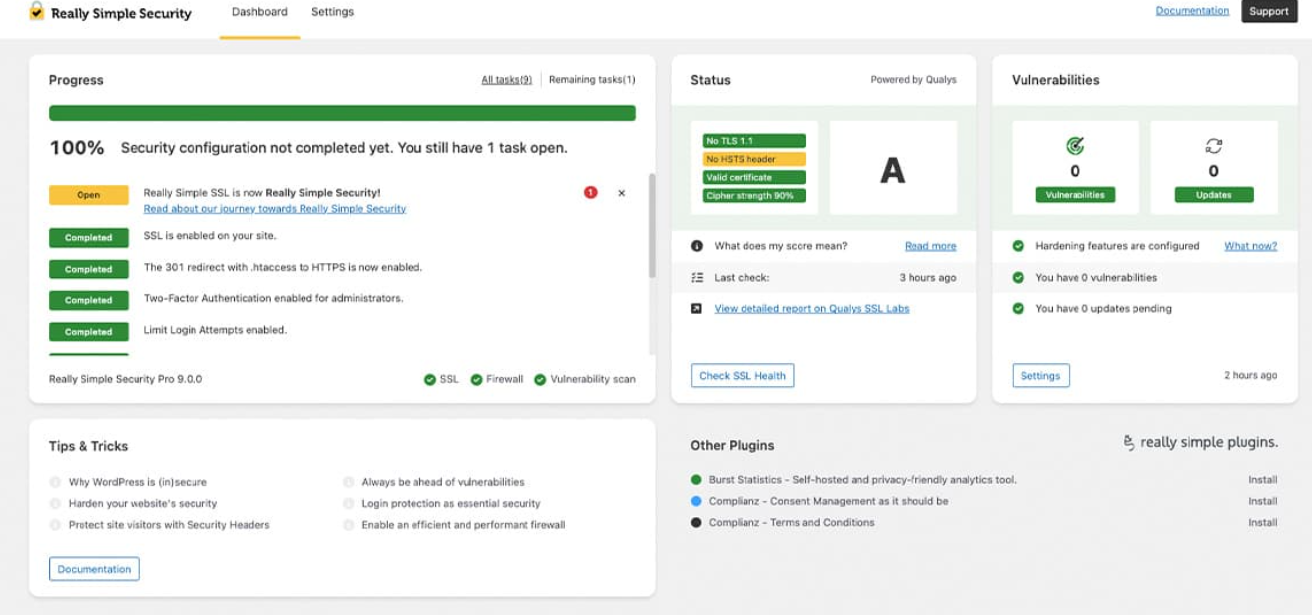The width and height of the screenshot is (1312, 615).
Task: Click the Progress task list scrollbar
Action: click(652, 225)
